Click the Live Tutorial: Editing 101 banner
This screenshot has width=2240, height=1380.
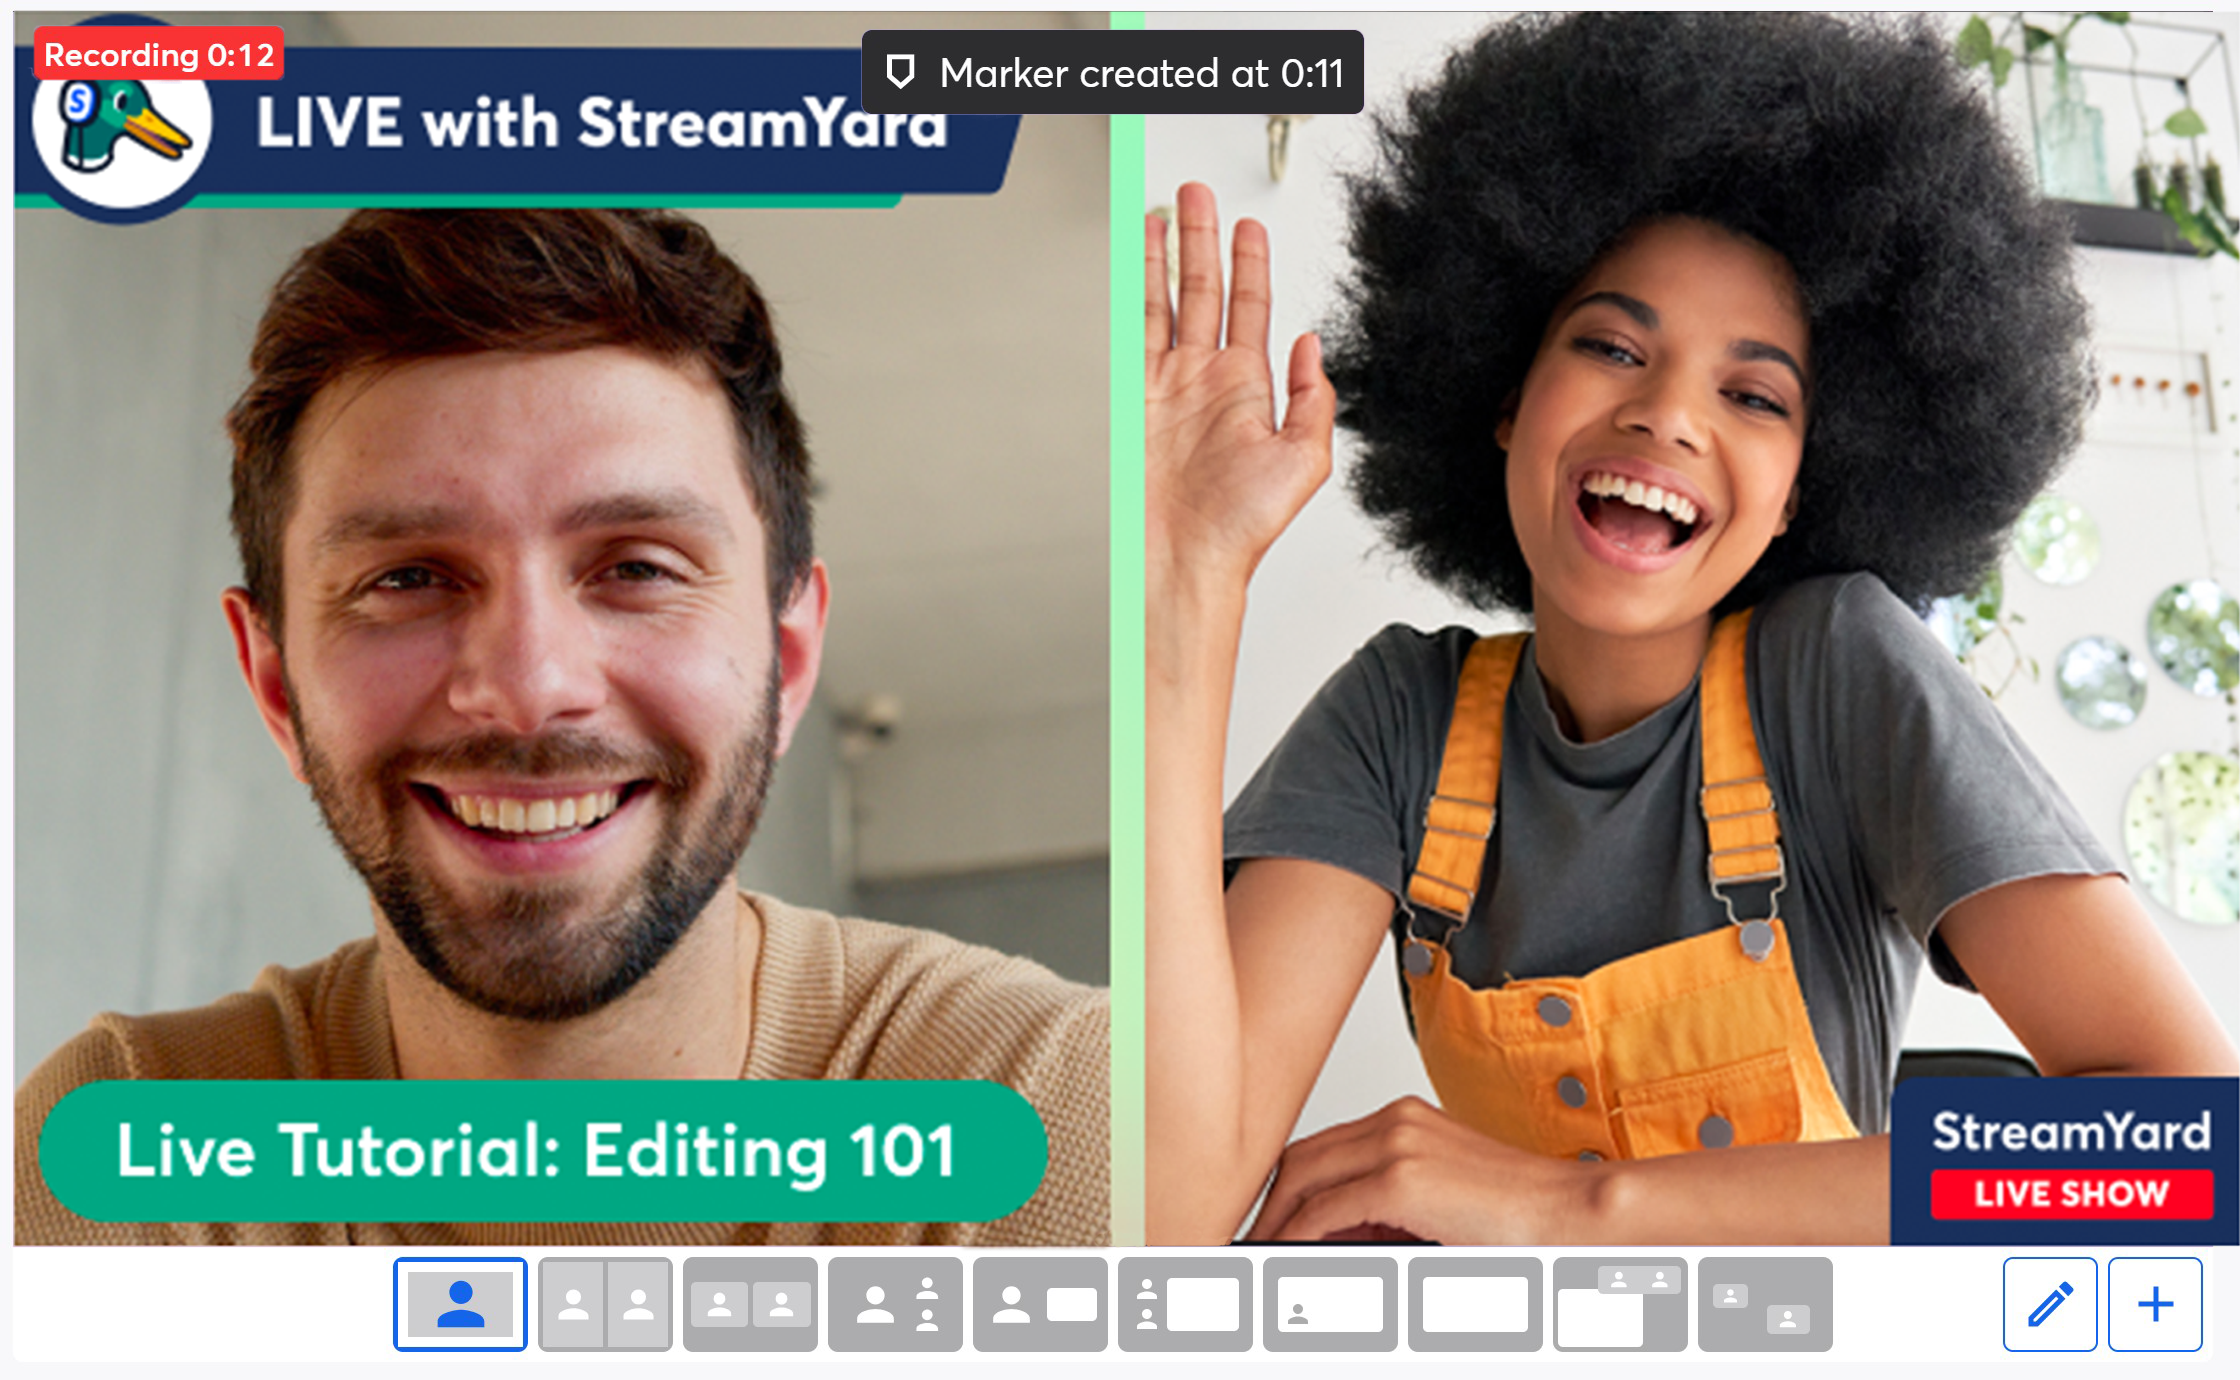(x=543, y=1150)
